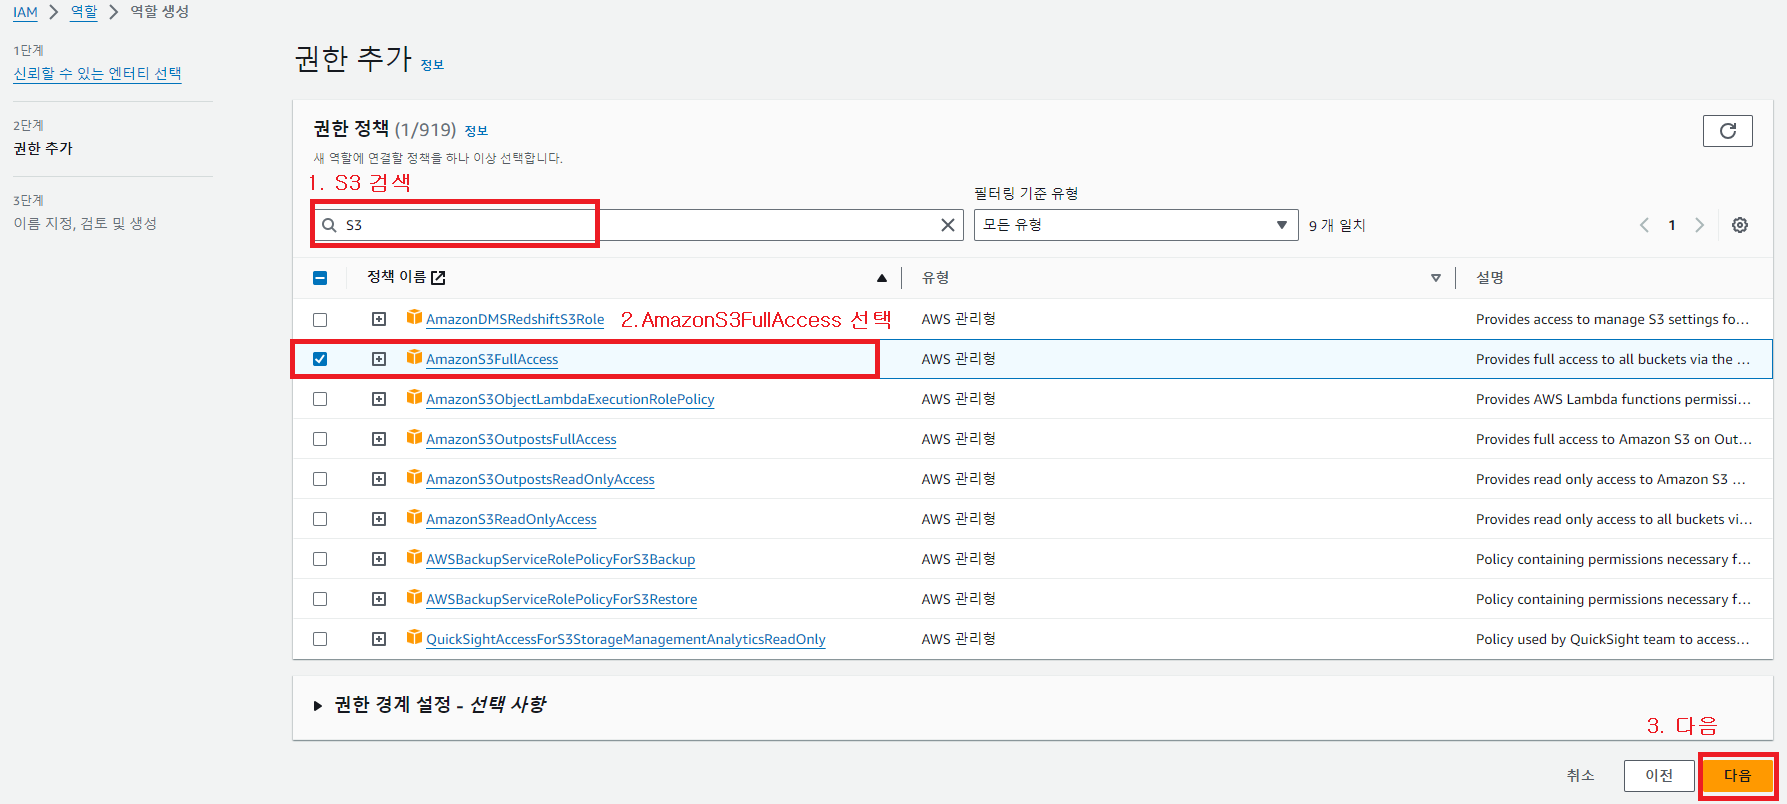Open AmazonDMSRedshiftS3Role policy link
The image size is (1787, 804).
pyautogui.click(x=515, y=319)
